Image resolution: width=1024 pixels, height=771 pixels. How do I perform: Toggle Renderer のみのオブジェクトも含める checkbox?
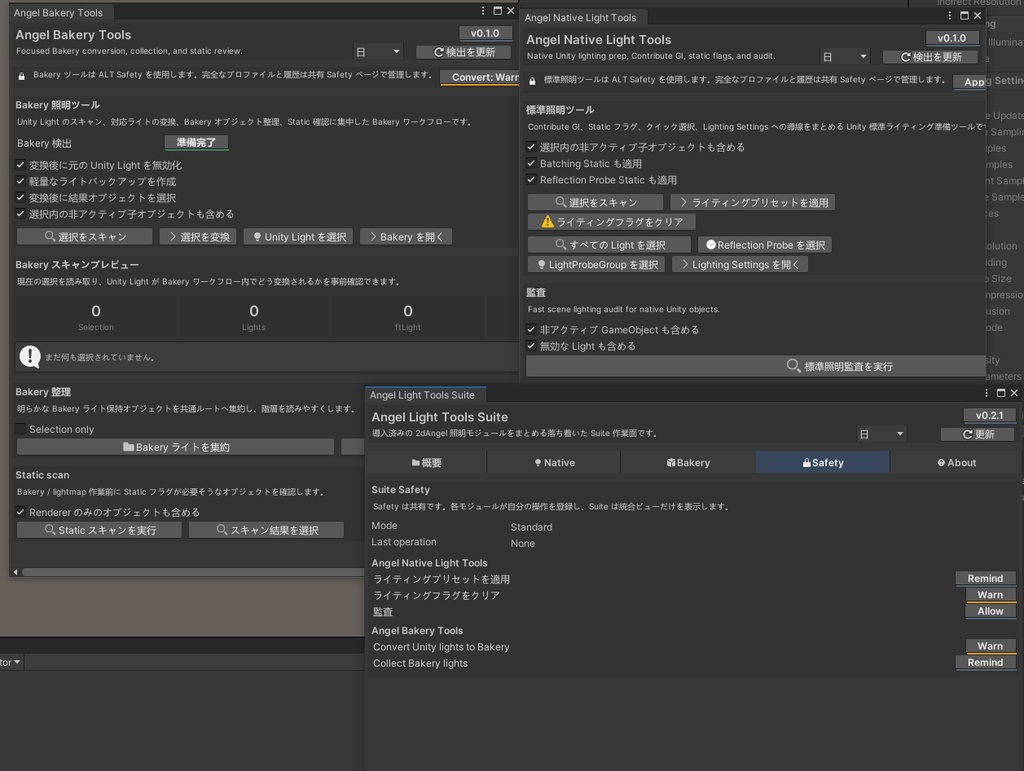click(x=20, y=512)
